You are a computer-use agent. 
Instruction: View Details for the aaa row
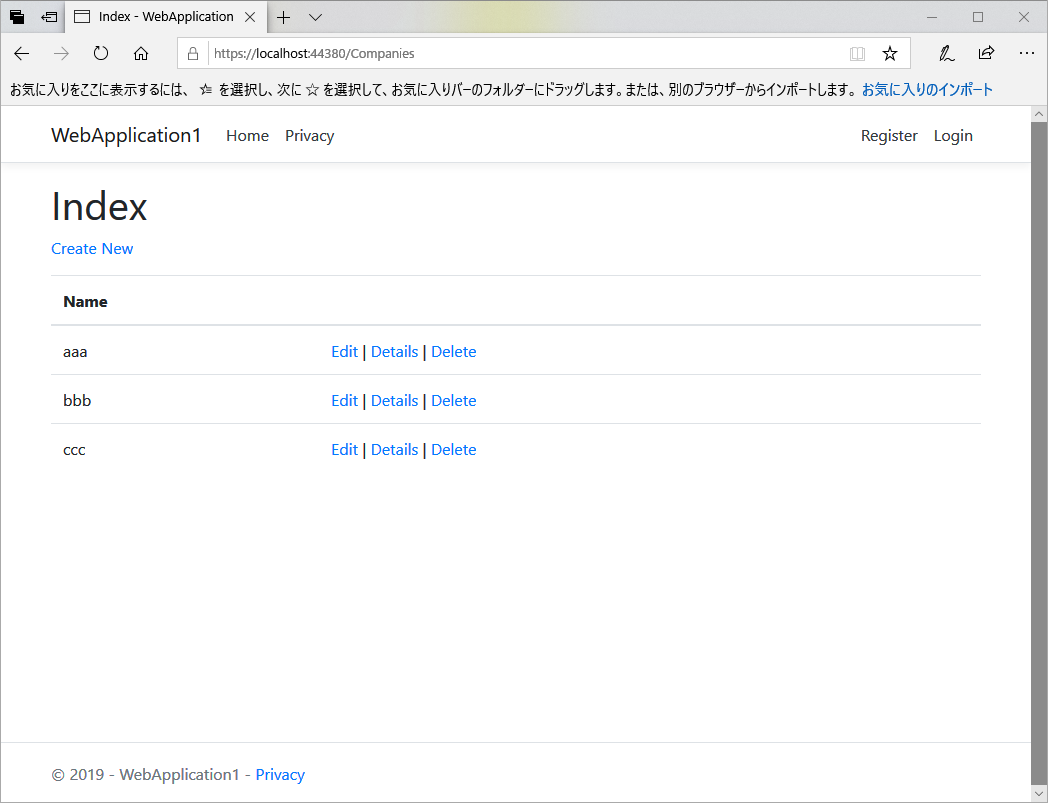pyautogui.click(x=394, y=352)
